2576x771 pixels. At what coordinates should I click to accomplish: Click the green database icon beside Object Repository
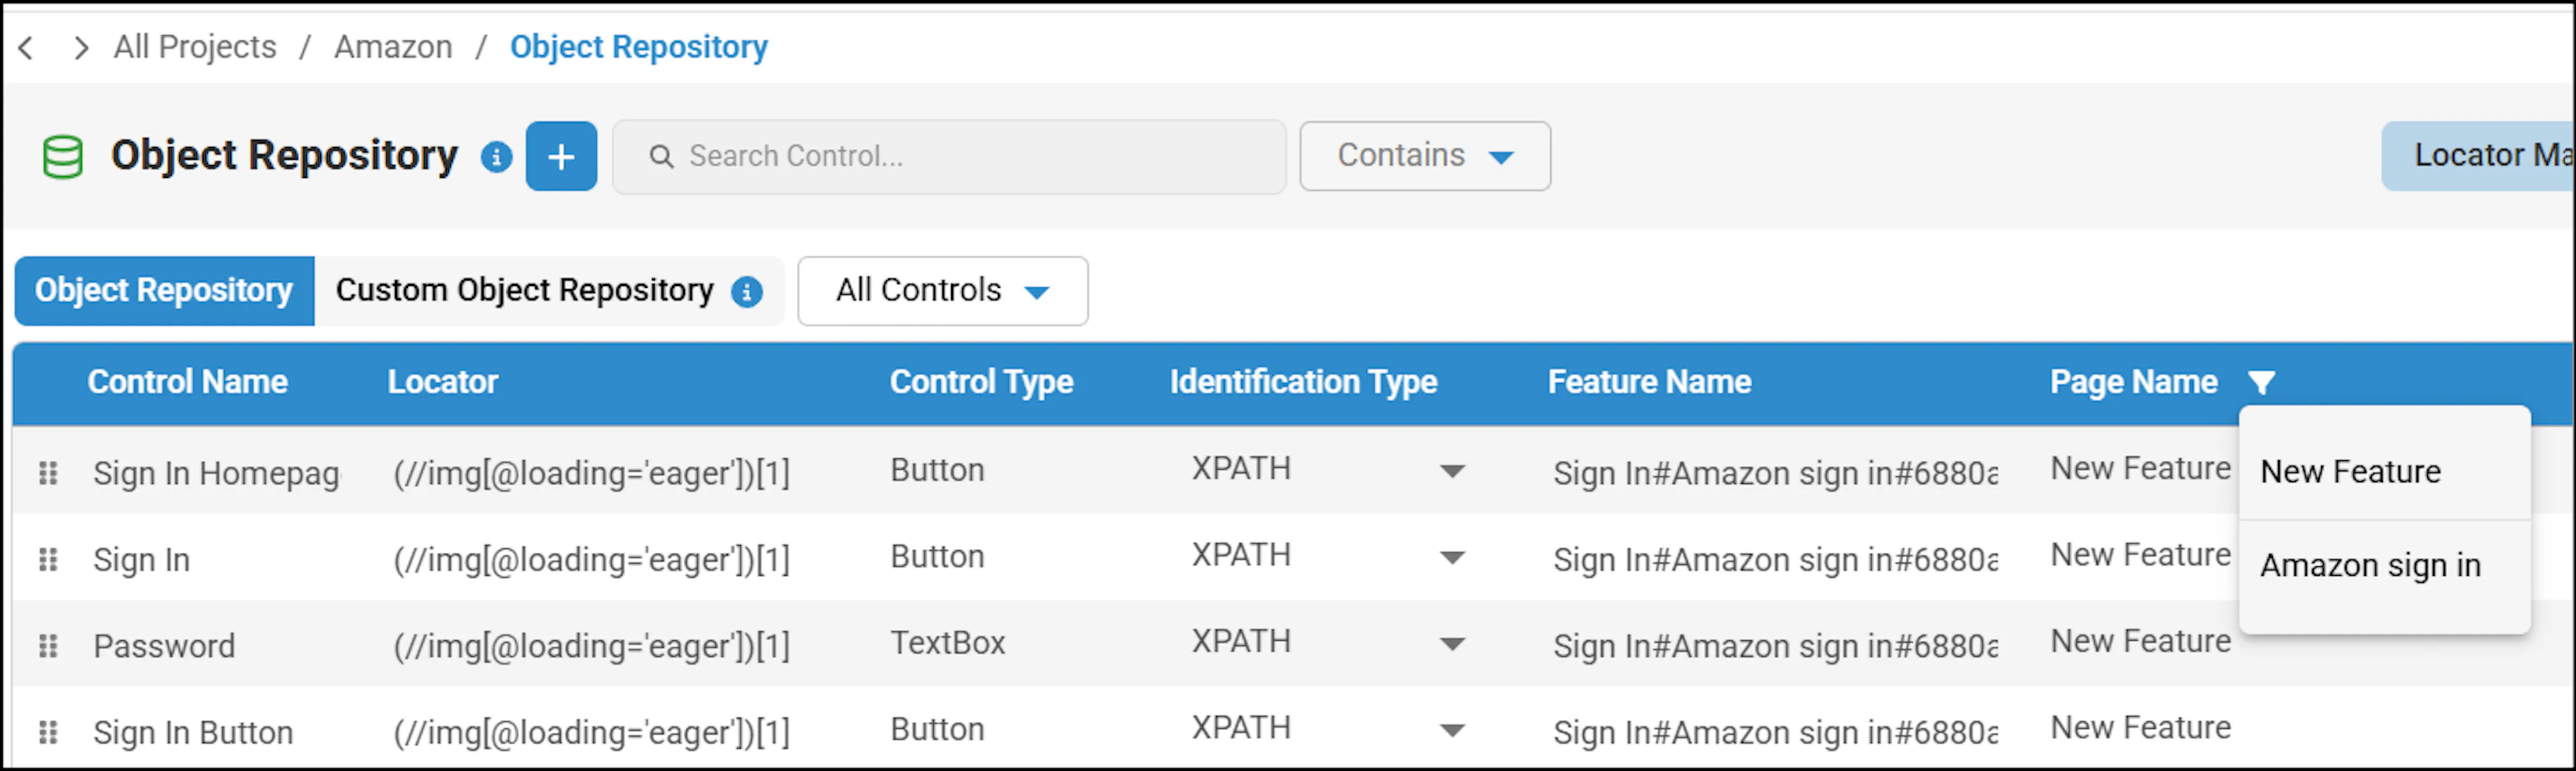point(63,157)
